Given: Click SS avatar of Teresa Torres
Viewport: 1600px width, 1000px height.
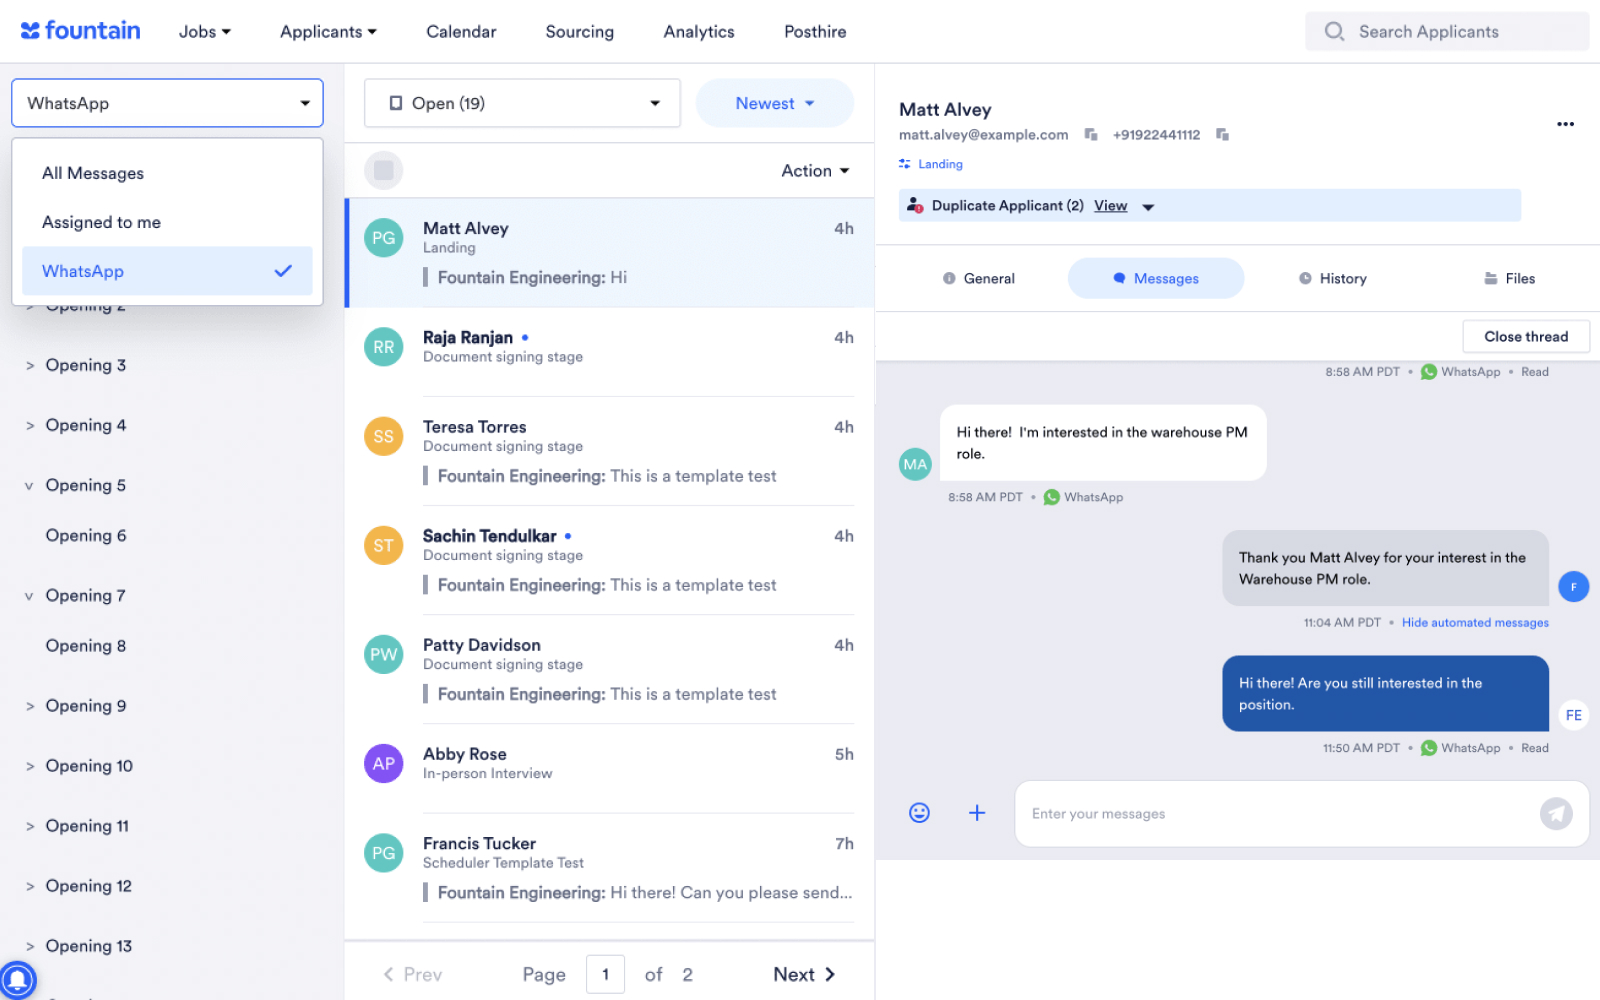Looking at the screenshot, I should click(384, 436).
